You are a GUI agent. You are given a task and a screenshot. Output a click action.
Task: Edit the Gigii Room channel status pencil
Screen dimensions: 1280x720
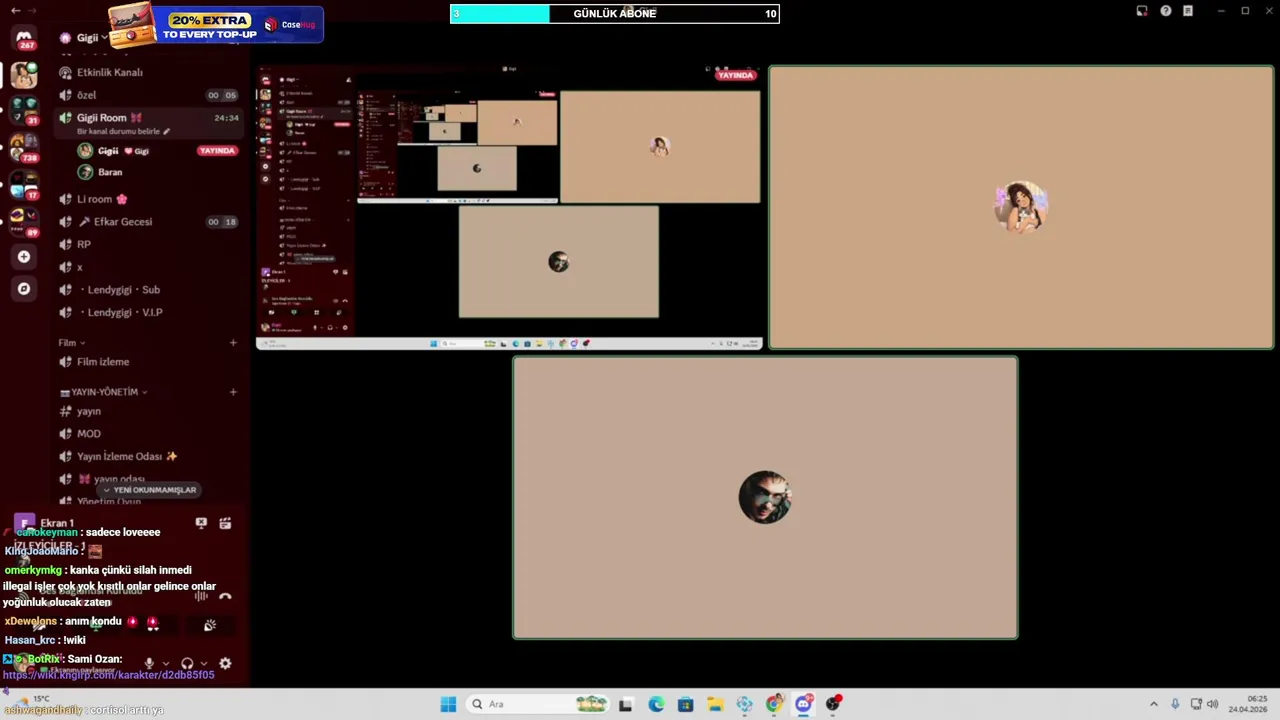(166, 131)
